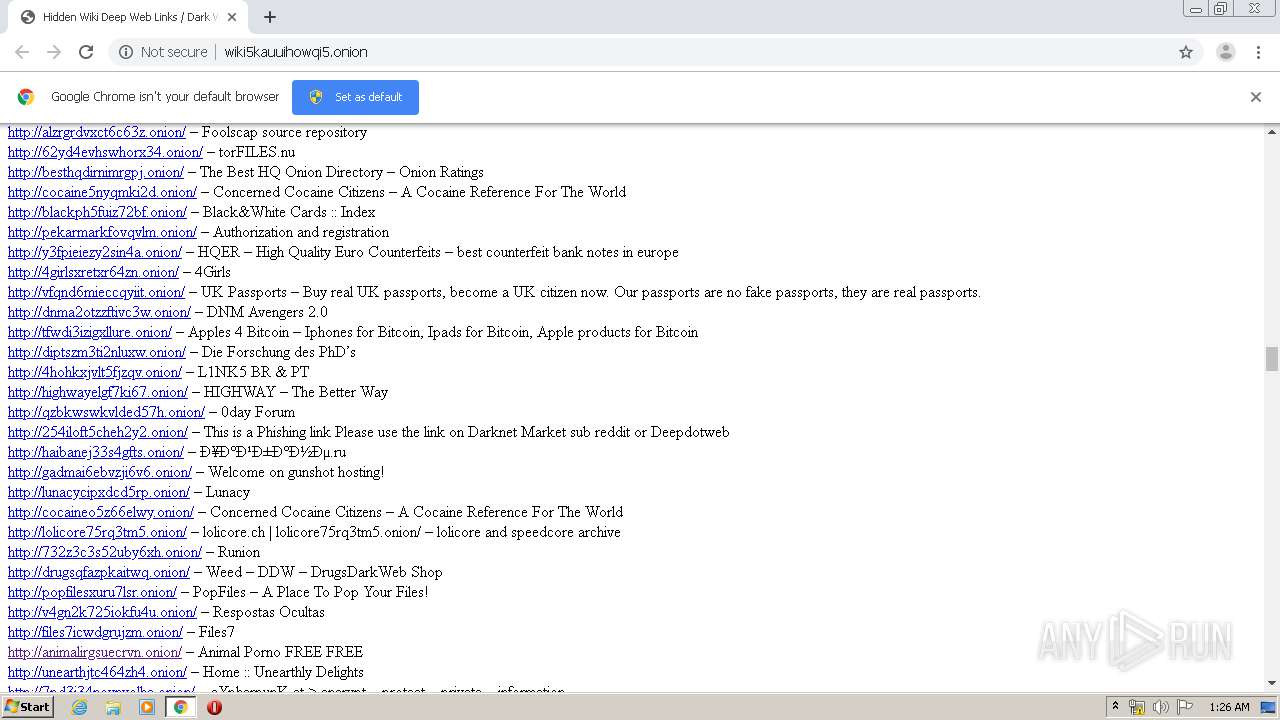Dismiss the default browser notification bar
The image size is (1280, 720).
click(1255, 97)
